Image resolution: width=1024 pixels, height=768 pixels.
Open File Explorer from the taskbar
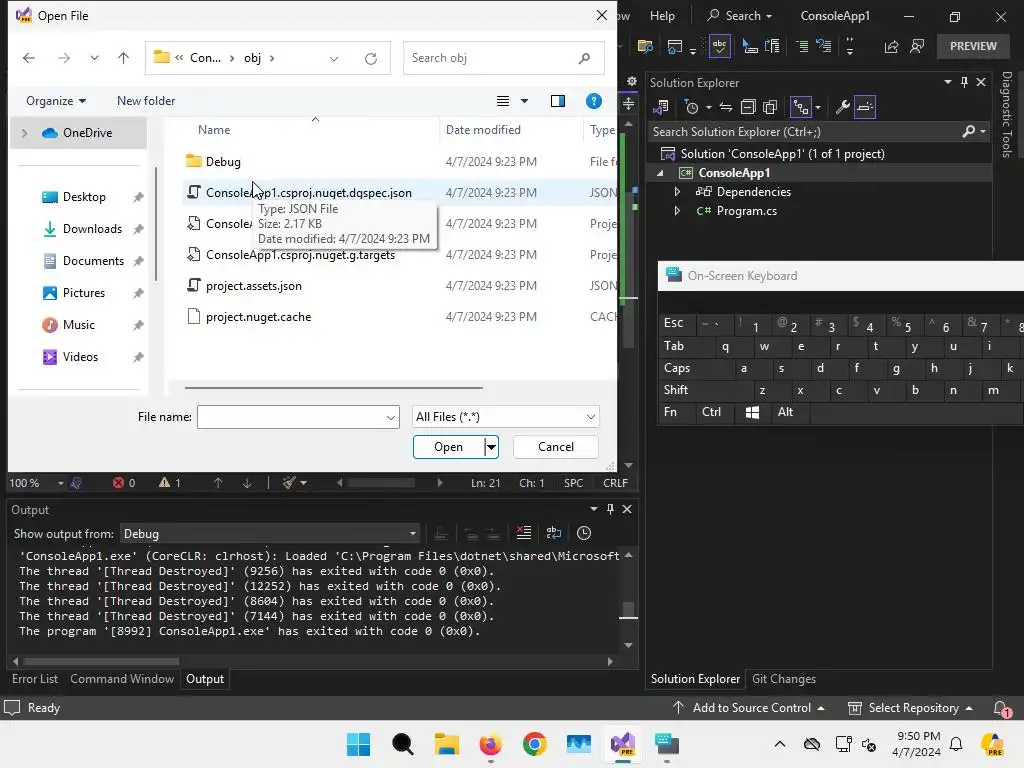(x=447, y=745)
